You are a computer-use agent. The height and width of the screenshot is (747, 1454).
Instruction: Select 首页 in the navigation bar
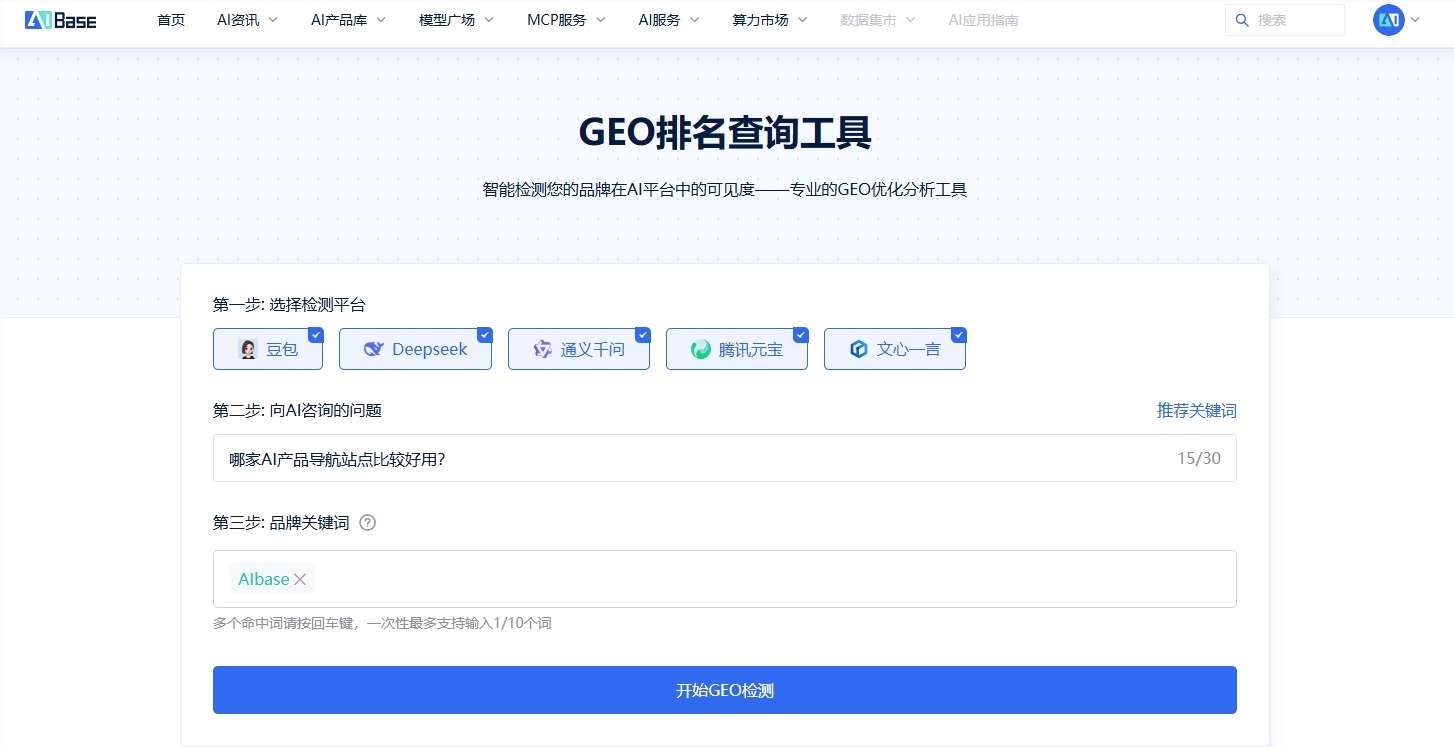tap(170, 19)
